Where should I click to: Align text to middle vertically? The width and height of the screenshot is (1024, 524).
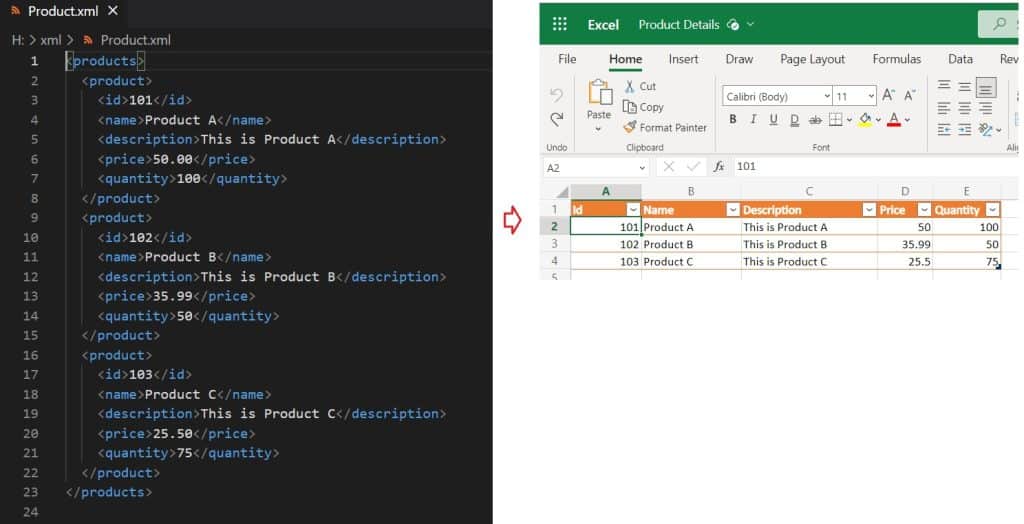[x=965, y=86]
